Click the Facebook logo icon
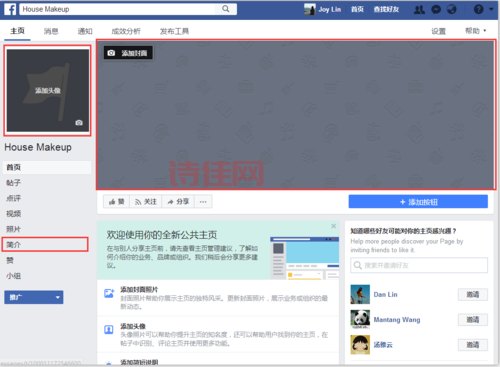Screen dimensions: 500x367 (x=10, y=9)
